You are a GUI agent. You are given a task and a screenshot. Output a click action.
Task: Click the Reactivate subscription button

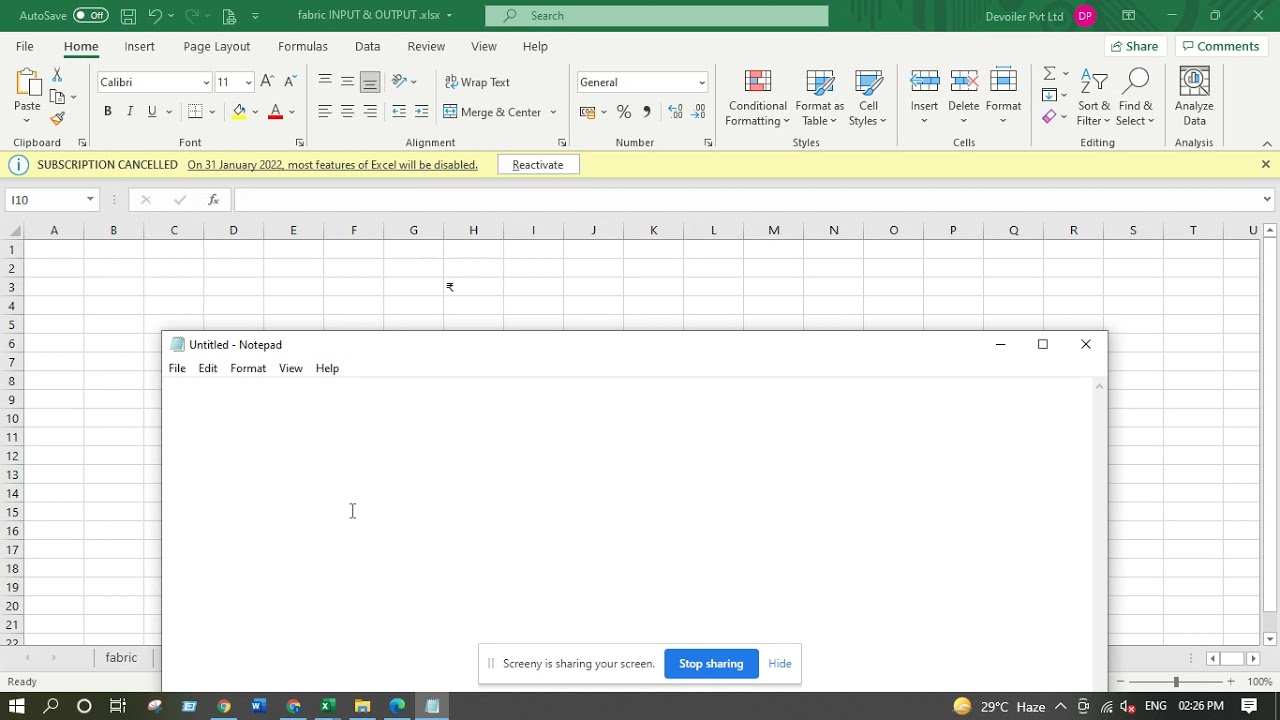[538, 165]
